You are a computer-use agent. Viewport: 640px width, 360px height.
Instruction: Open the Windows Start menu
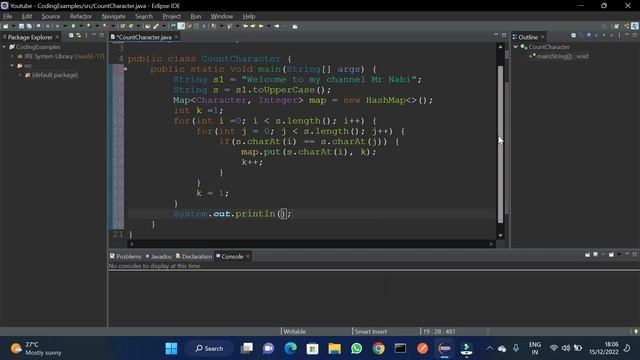[171, 348]
